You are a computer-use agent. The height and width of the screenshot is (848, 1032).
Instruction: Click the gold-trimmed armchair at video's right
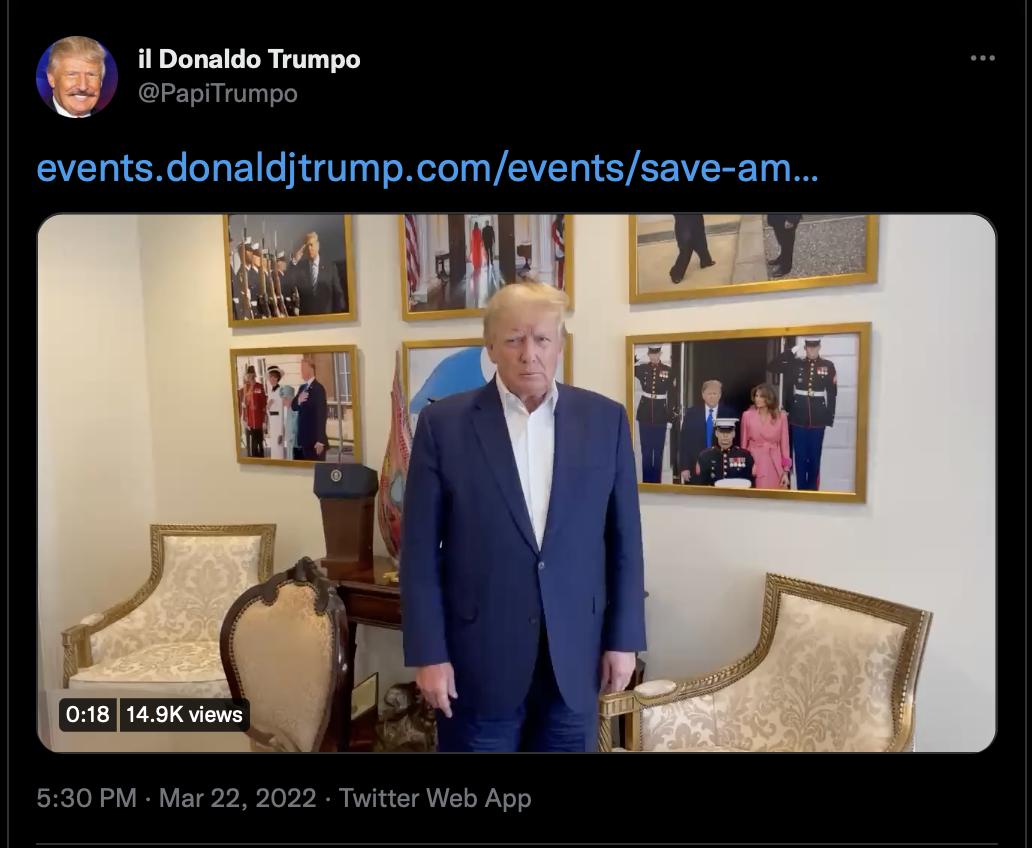pyautogui.click(x=767, y=665)
